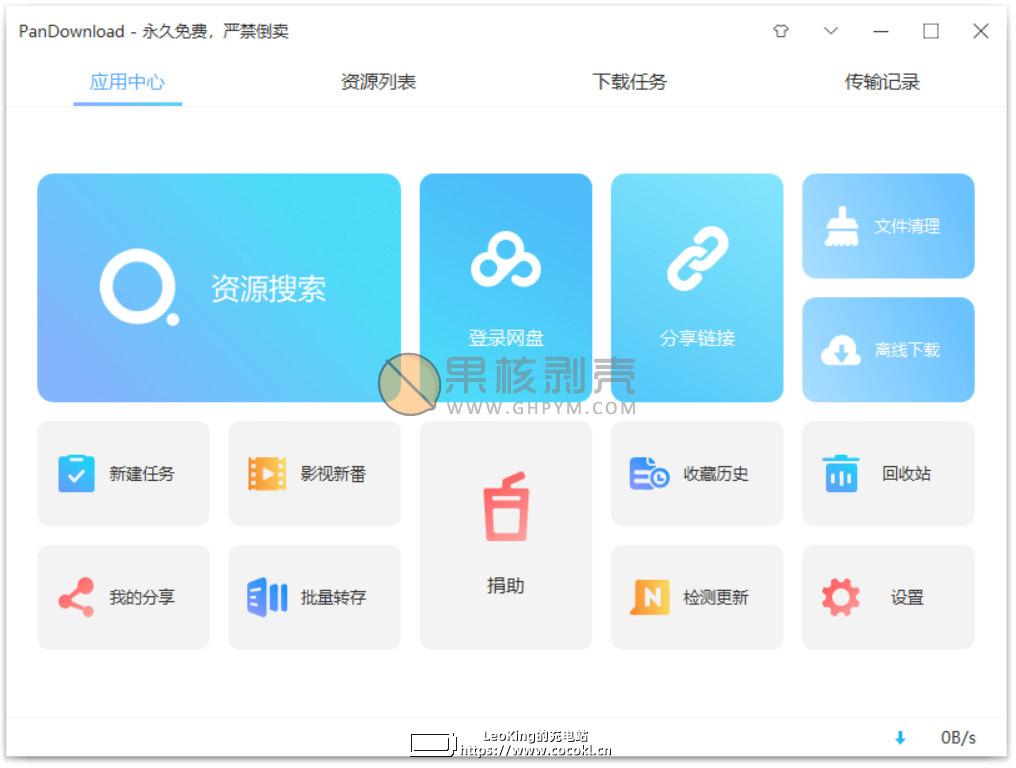Click the 我的分享 share icon
1016x768 pixels.
[76, 597]
